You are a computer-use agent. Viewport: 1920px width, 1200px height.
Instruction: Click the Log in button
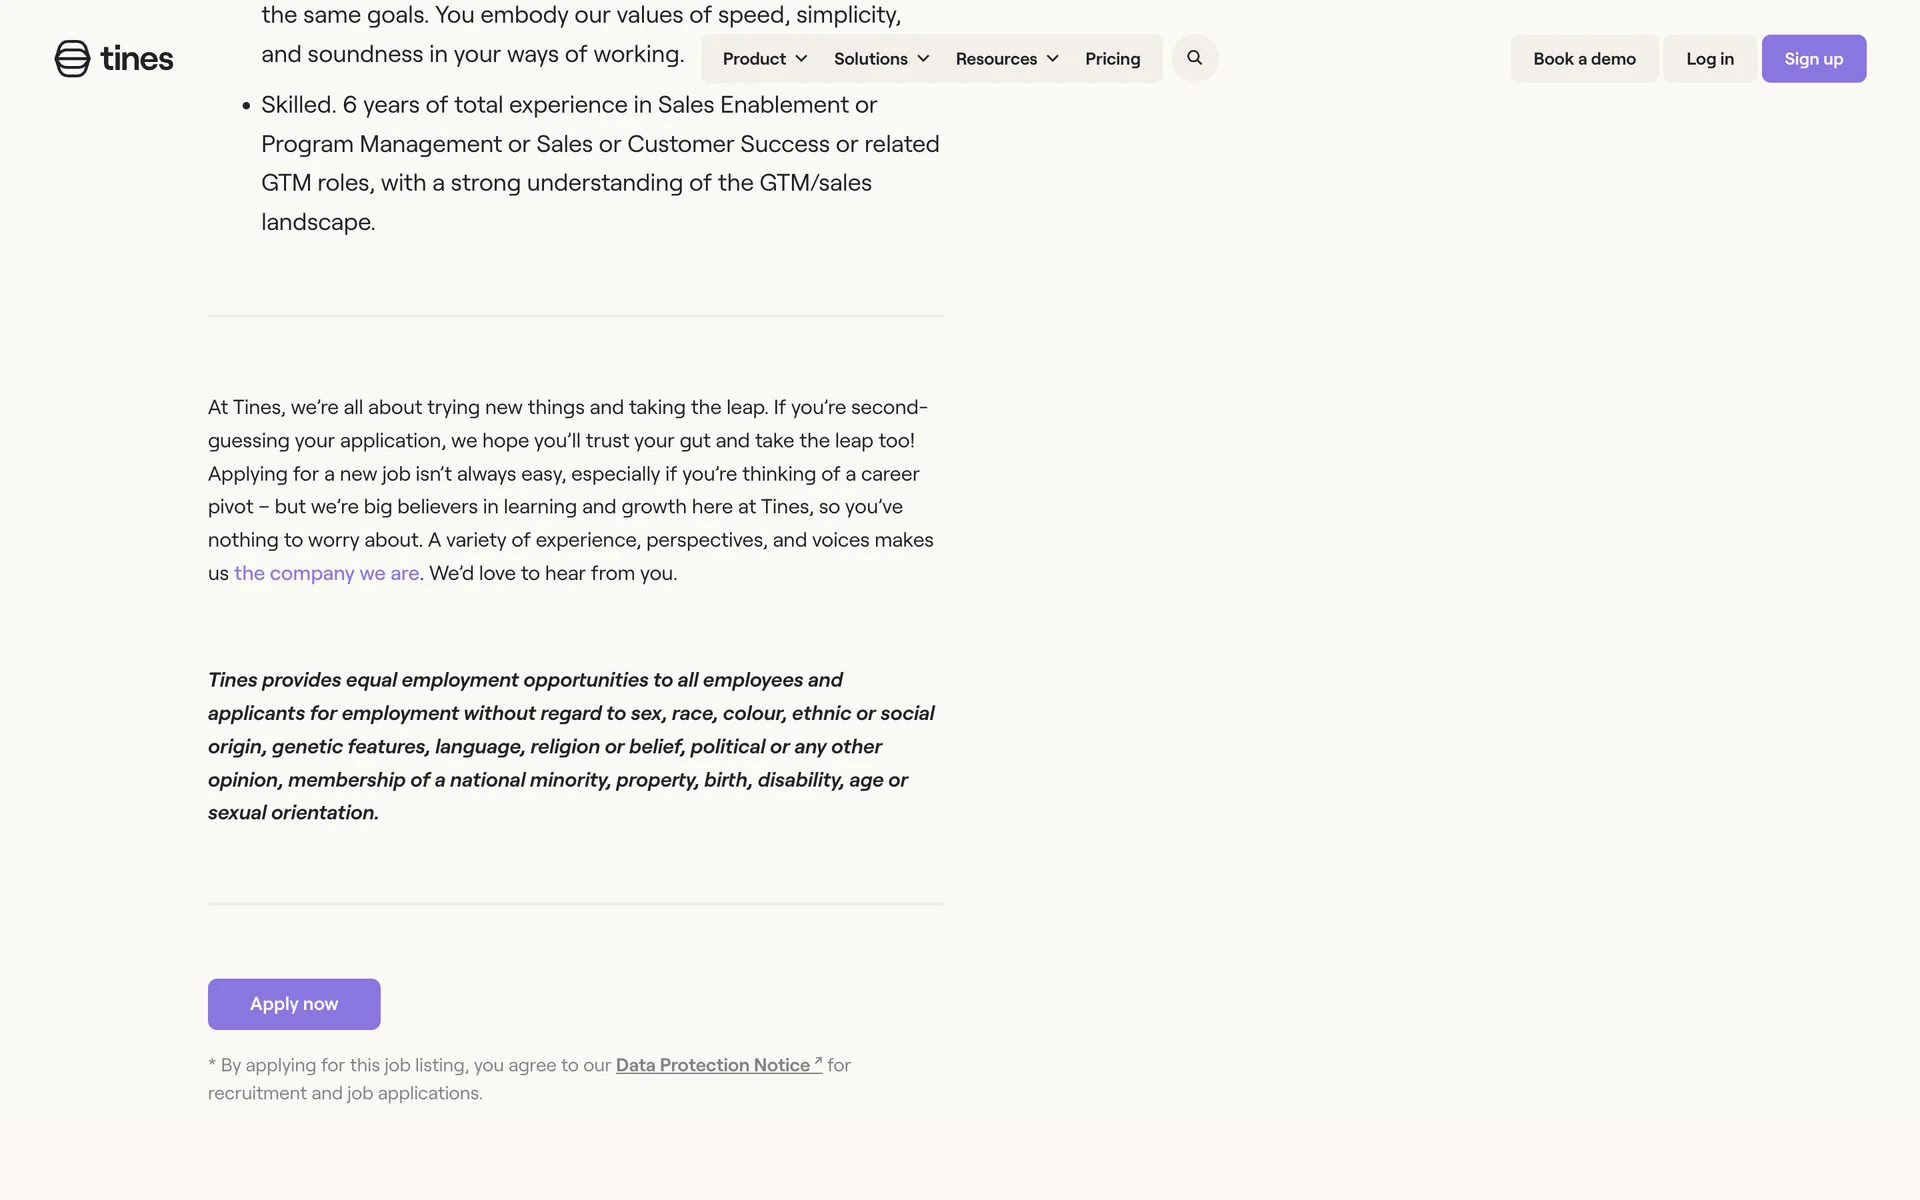(x=1709, y=59)
